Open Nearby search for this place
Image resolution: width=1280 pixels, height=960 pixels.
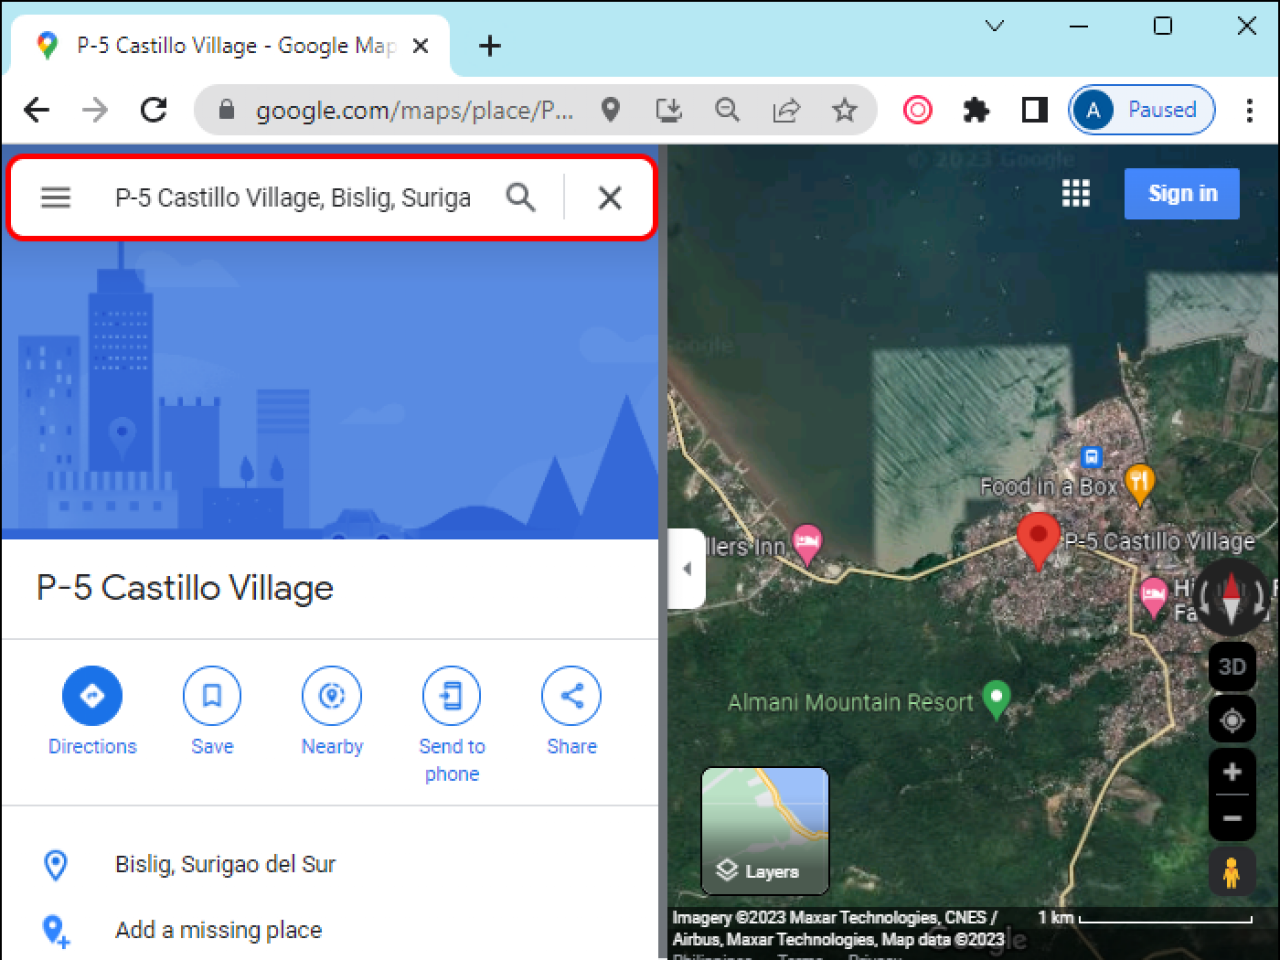coord(331,695)
